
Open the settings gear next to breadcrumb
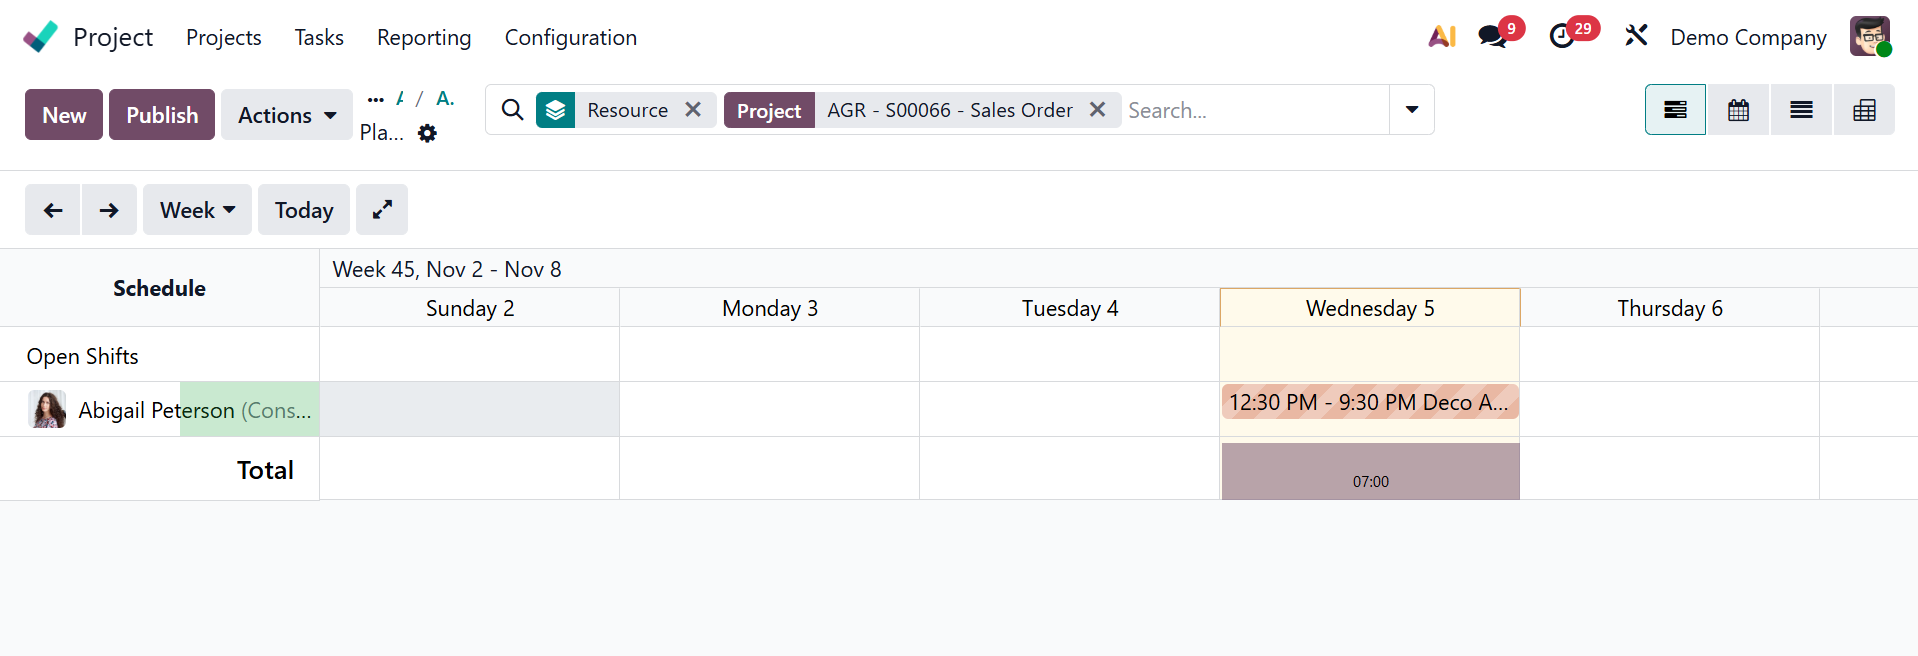click(428, 133)
